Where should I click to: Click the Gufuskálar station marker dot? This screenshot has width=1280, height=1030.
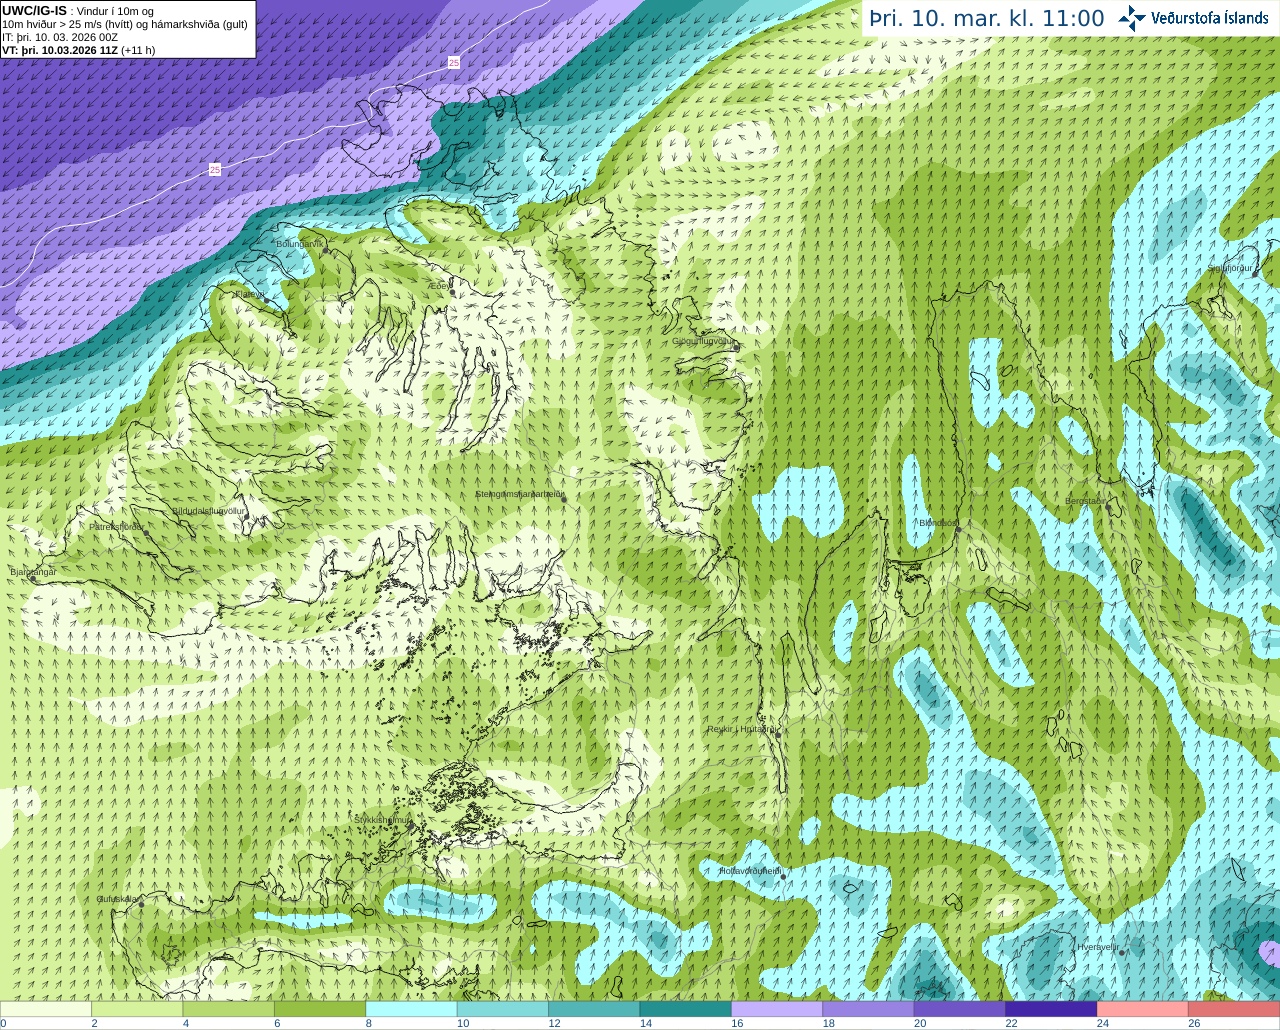coord(141,904)
